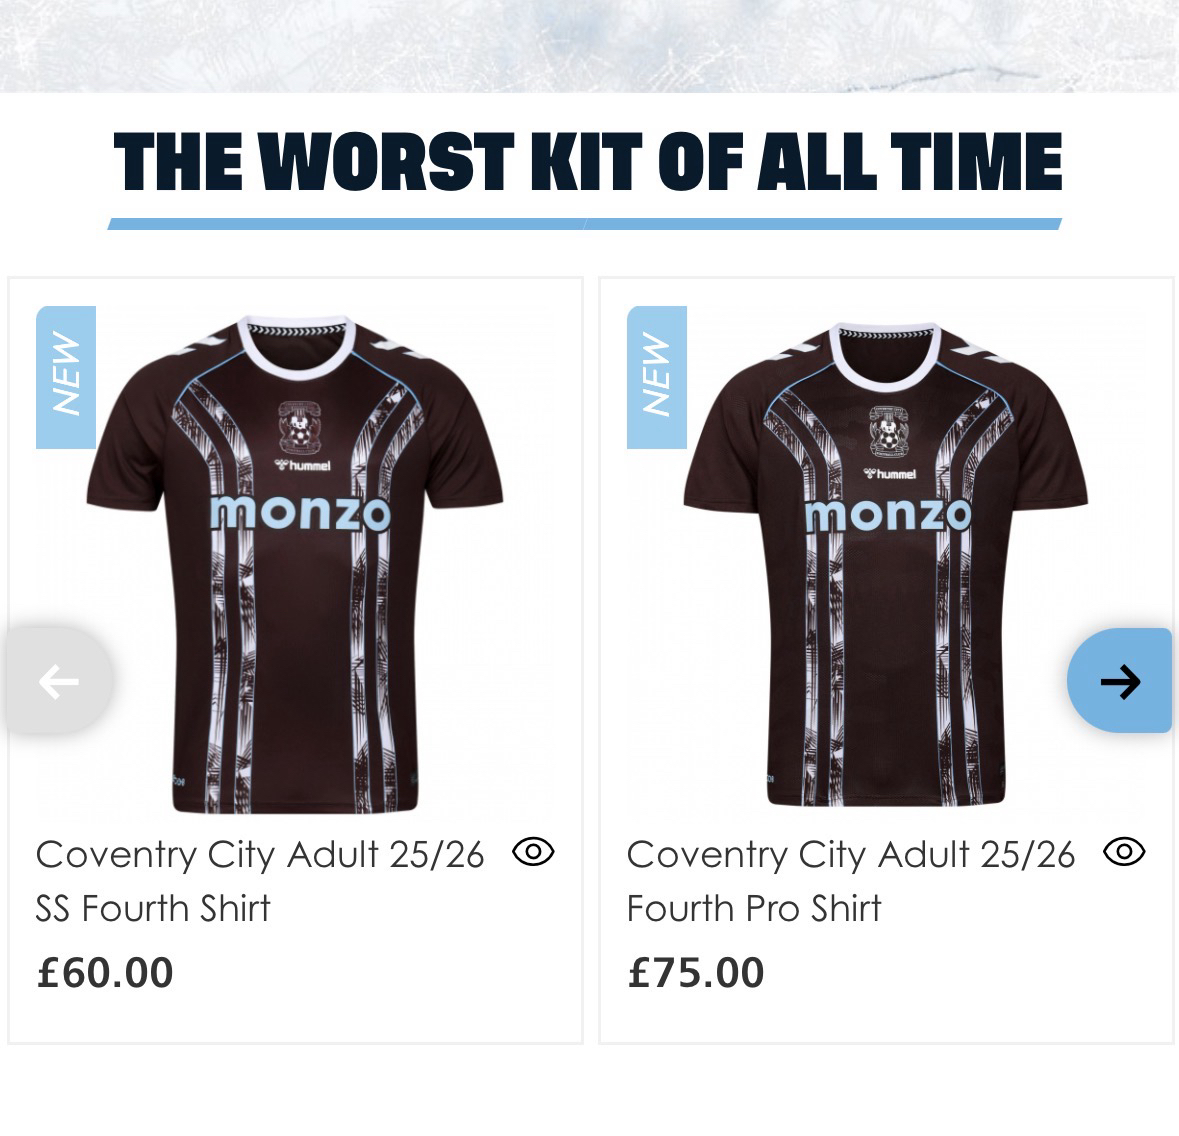Click the hummel logo on the SS Fourth Shirt
This screenshot has width=1179, height=1136.
(302, 464)
